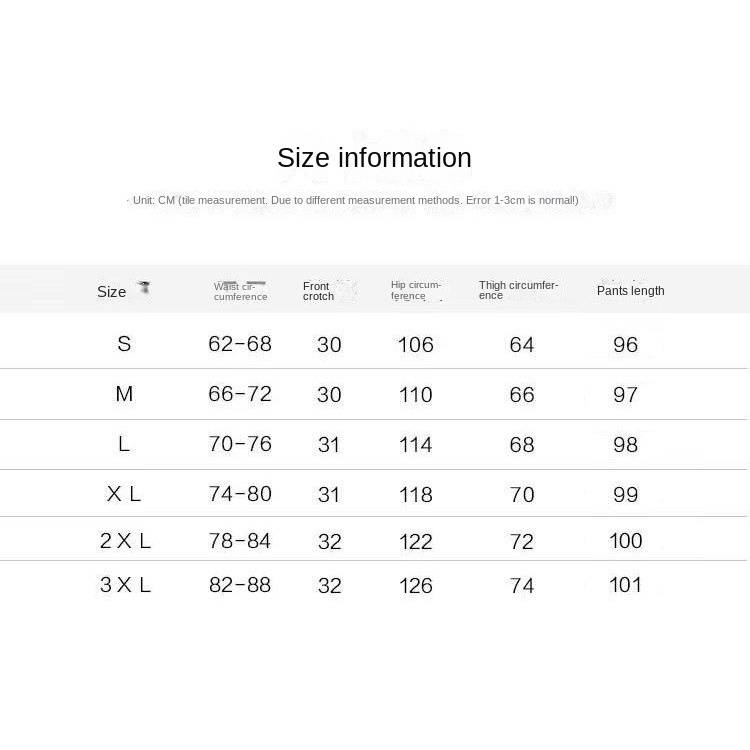
Task: Click the 110 hip circumference value
Action: coord(415,395)
